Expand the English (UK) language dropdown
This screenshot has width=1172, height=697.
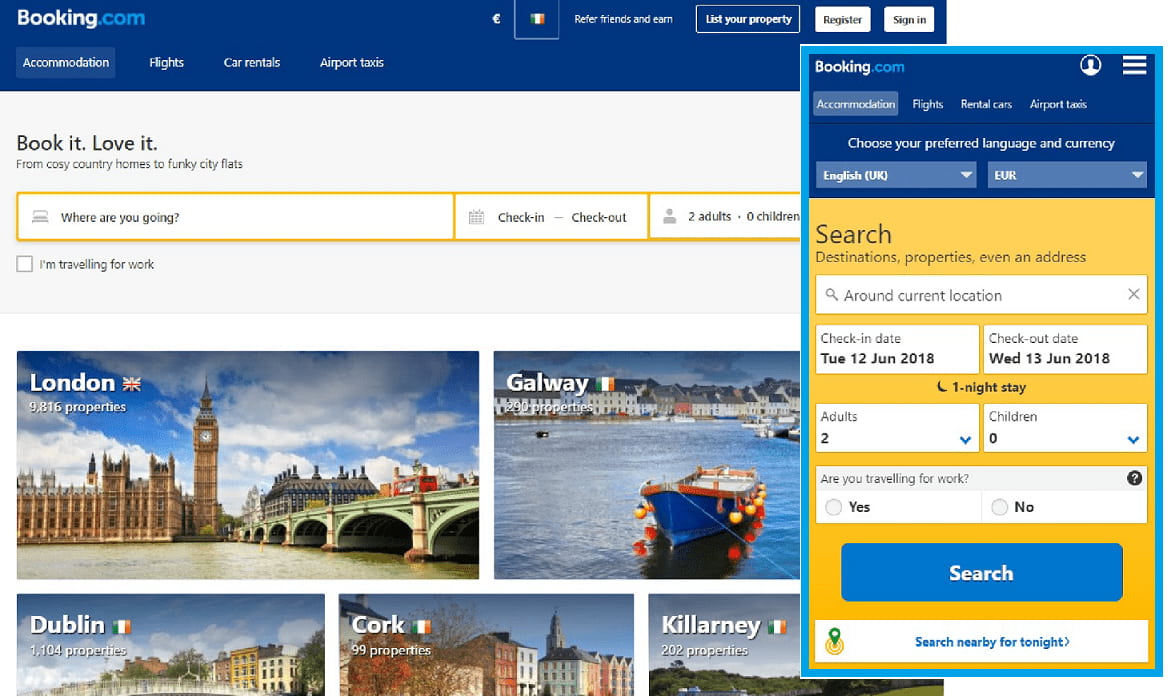(x=896, y=175)
